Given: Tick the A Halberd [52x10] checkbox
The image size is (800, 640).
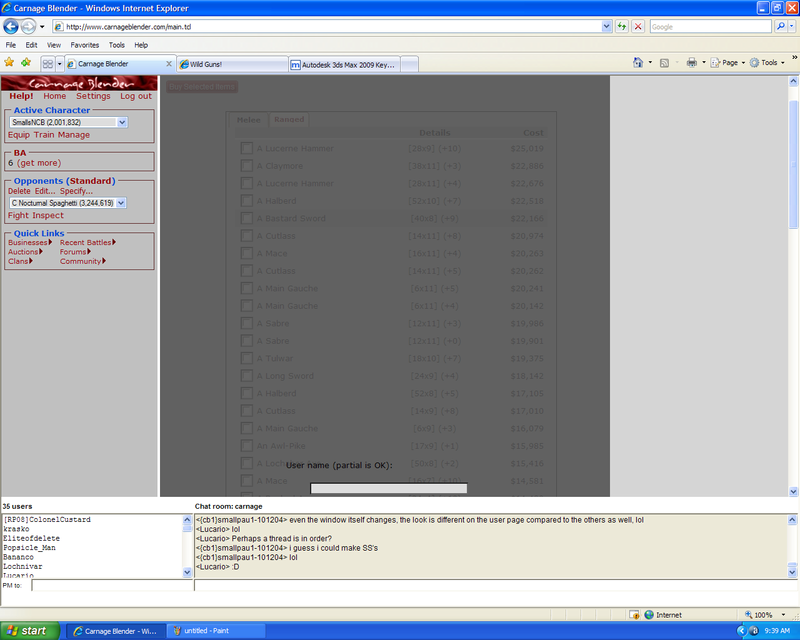Looking at the screenshot, I should 246,201.
